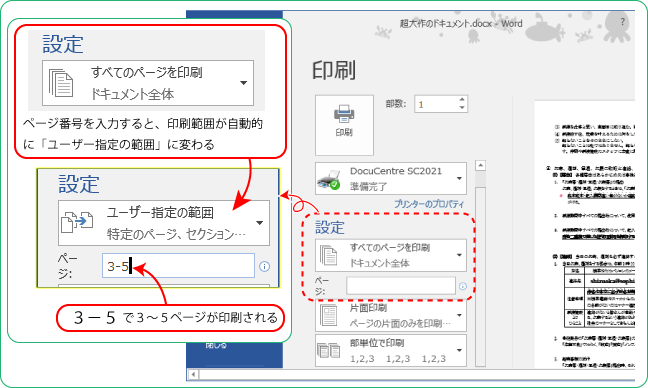Expand the enlarged ユーザー指定の範囲 dropdown
The height and width of the screenshot is (388, 648).
coord(164,223)
